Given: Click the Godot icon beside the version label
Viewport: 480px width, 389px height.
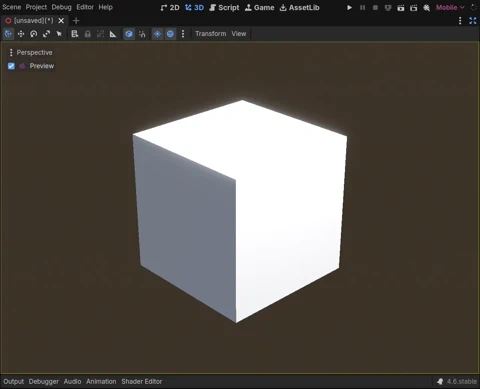Looking at the screenshot, I should pos(440,381).
